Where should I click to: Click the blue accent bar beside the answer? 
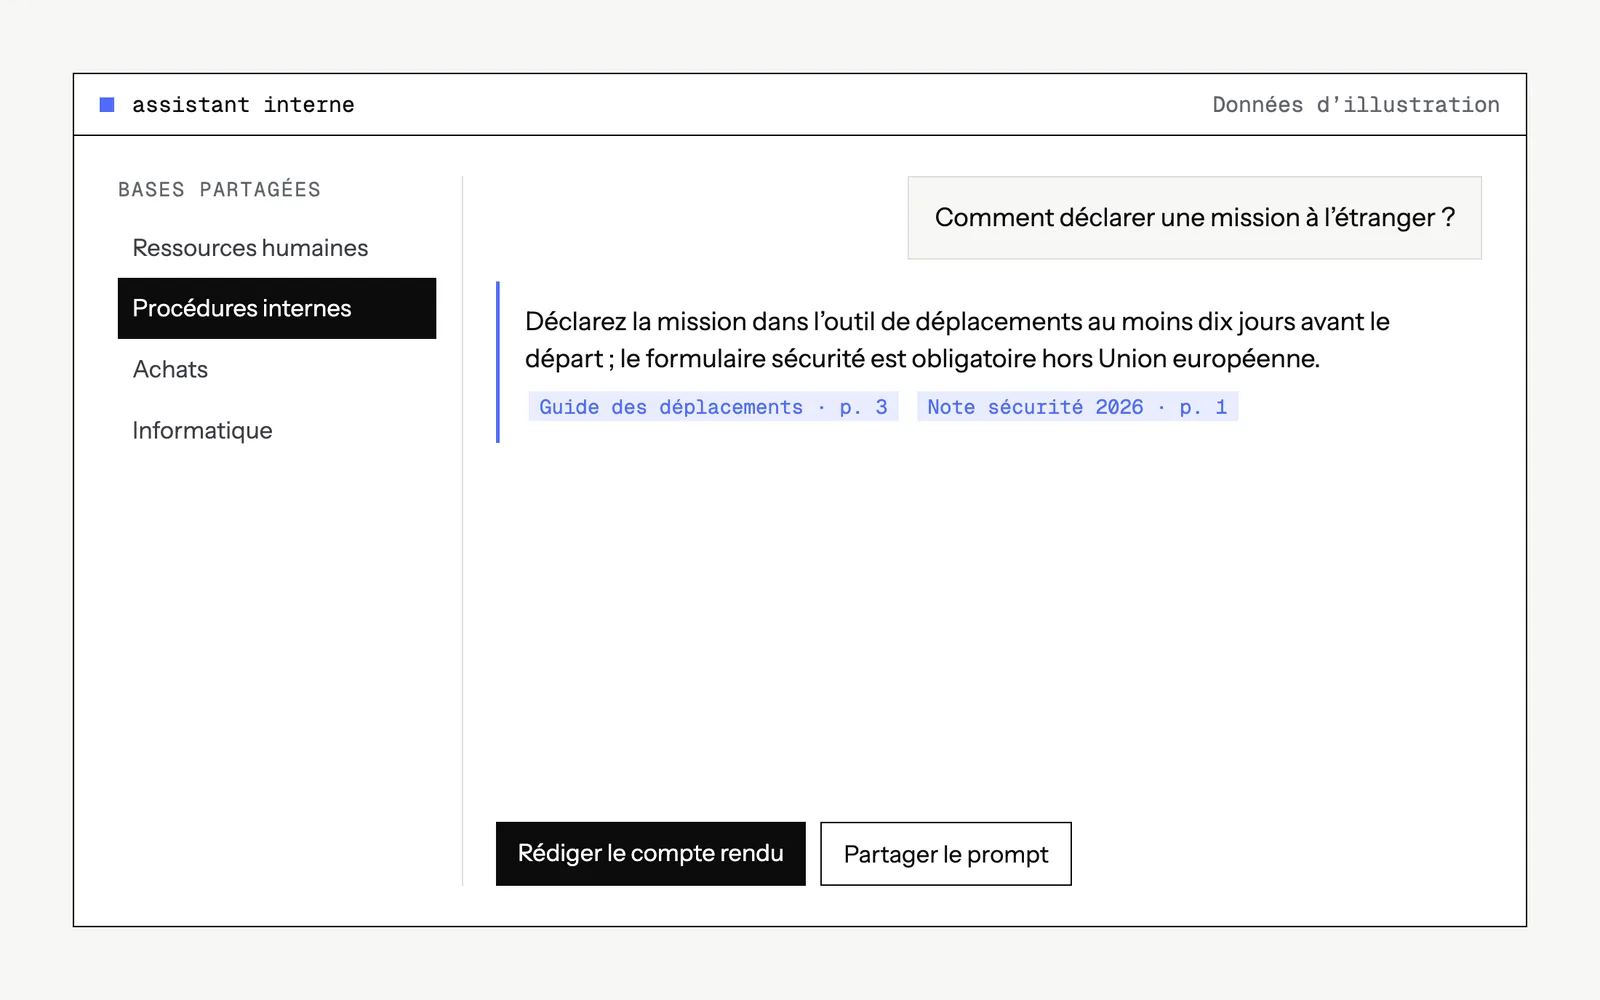[498, 362]
